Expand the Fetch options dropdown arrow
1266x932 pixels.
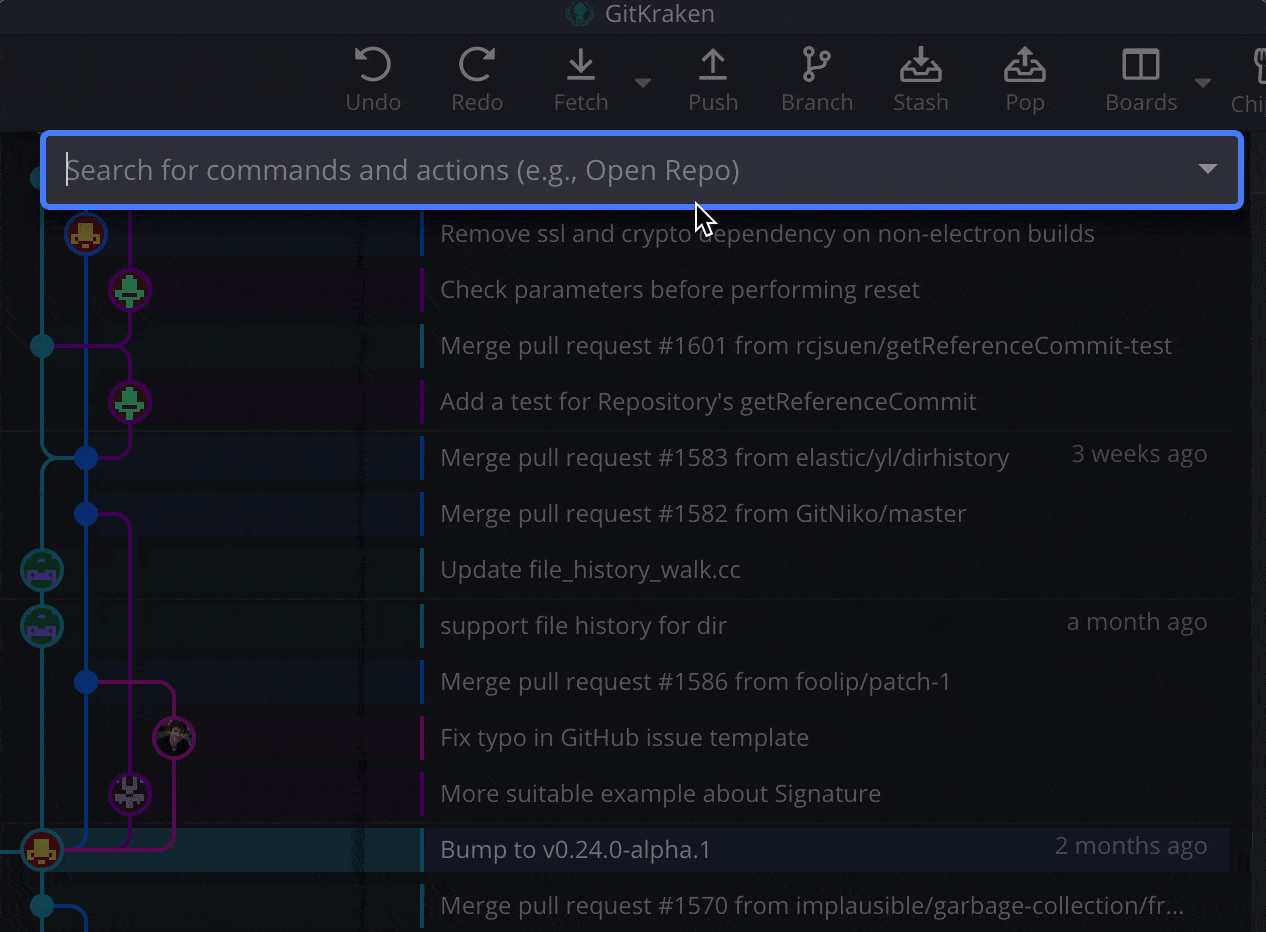643,82
